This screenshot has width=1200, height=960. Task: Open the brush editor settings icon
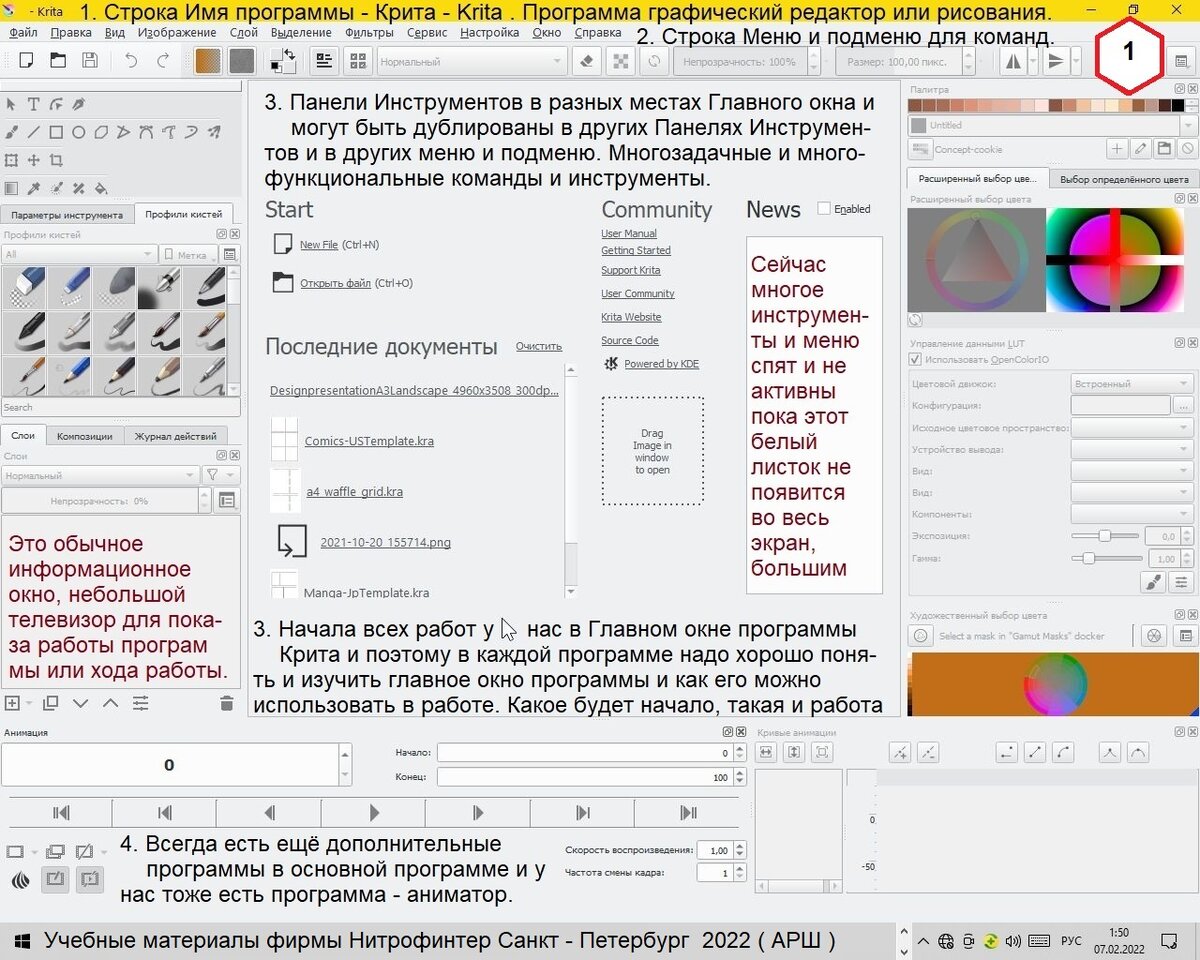click(x=324, y=61)
